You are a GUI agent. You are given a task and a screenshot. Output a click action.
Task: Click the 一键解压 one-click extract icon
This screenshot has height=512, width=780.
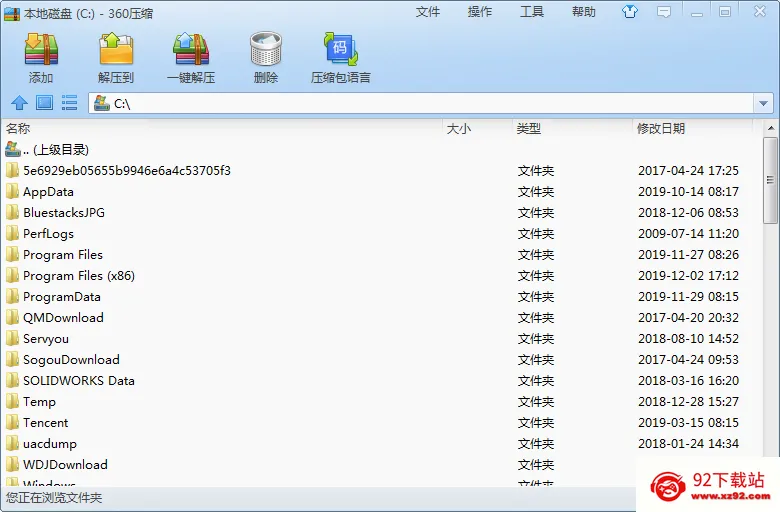[x=191, y=49]
